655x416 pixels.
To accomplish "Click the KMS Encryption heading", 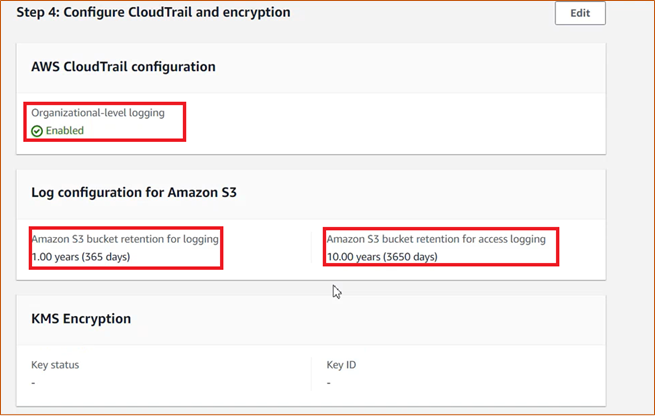I will pos(81,319).
